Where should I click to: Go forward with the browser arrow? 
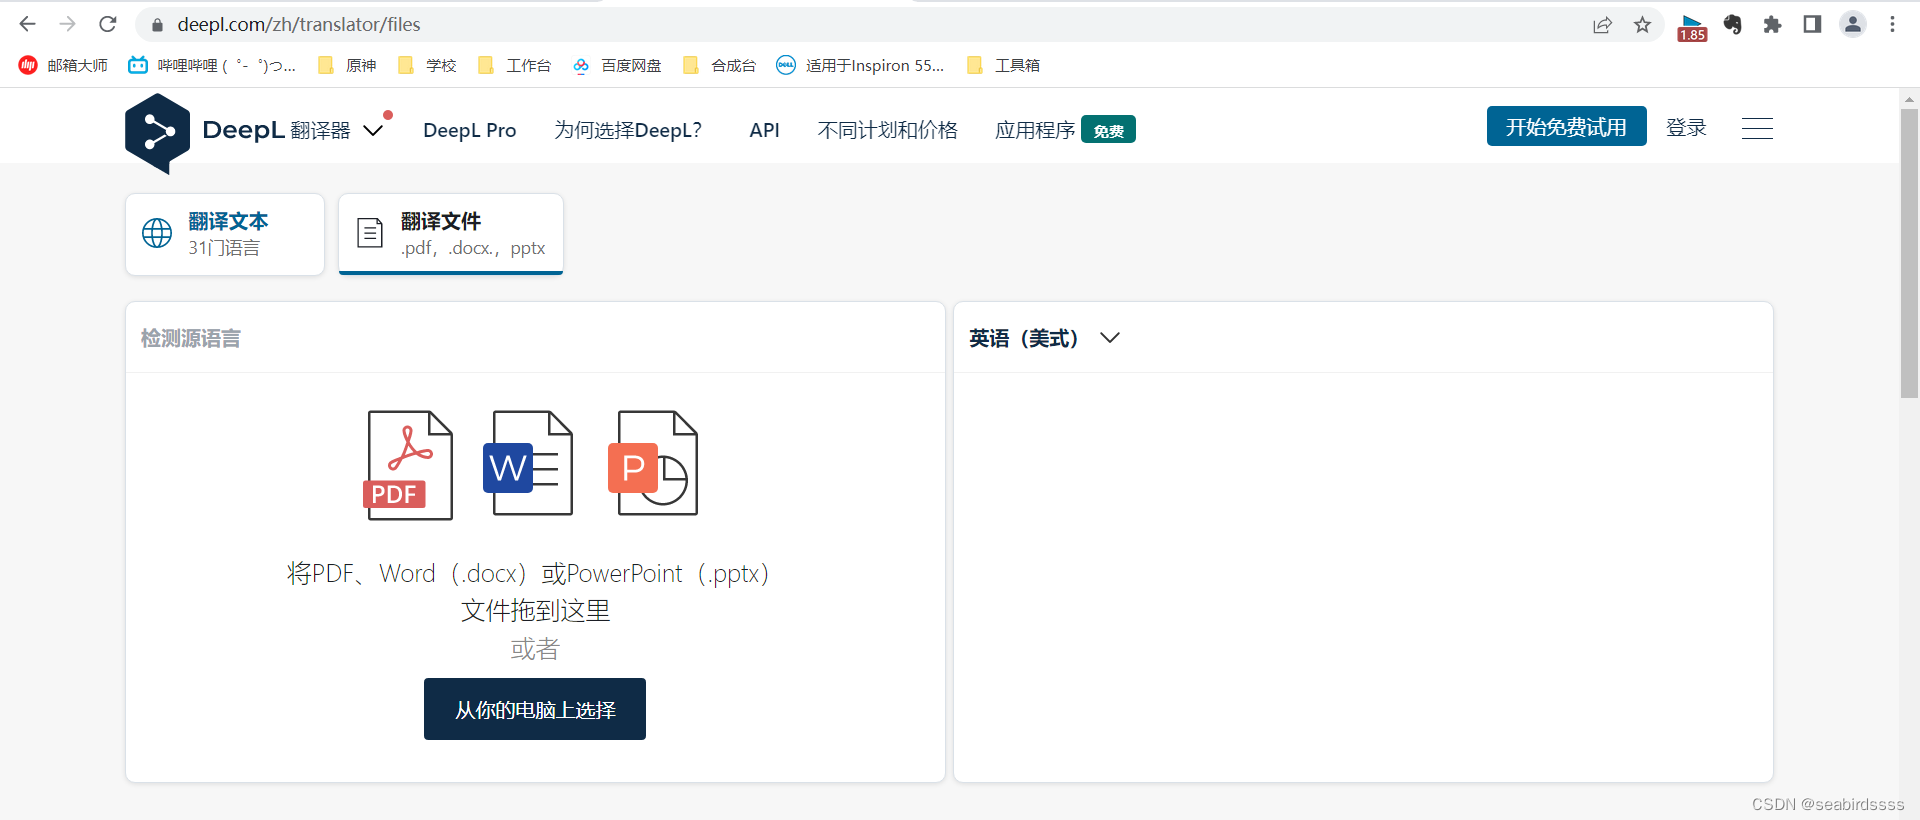pyautogui.click(x=67, y=24)
